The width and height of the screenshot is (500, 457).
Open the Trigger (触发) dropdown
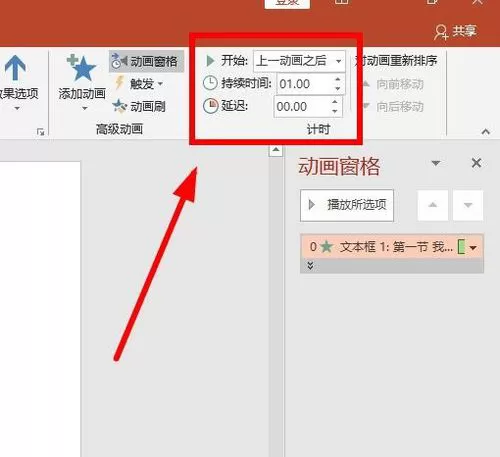click(139, 84)
